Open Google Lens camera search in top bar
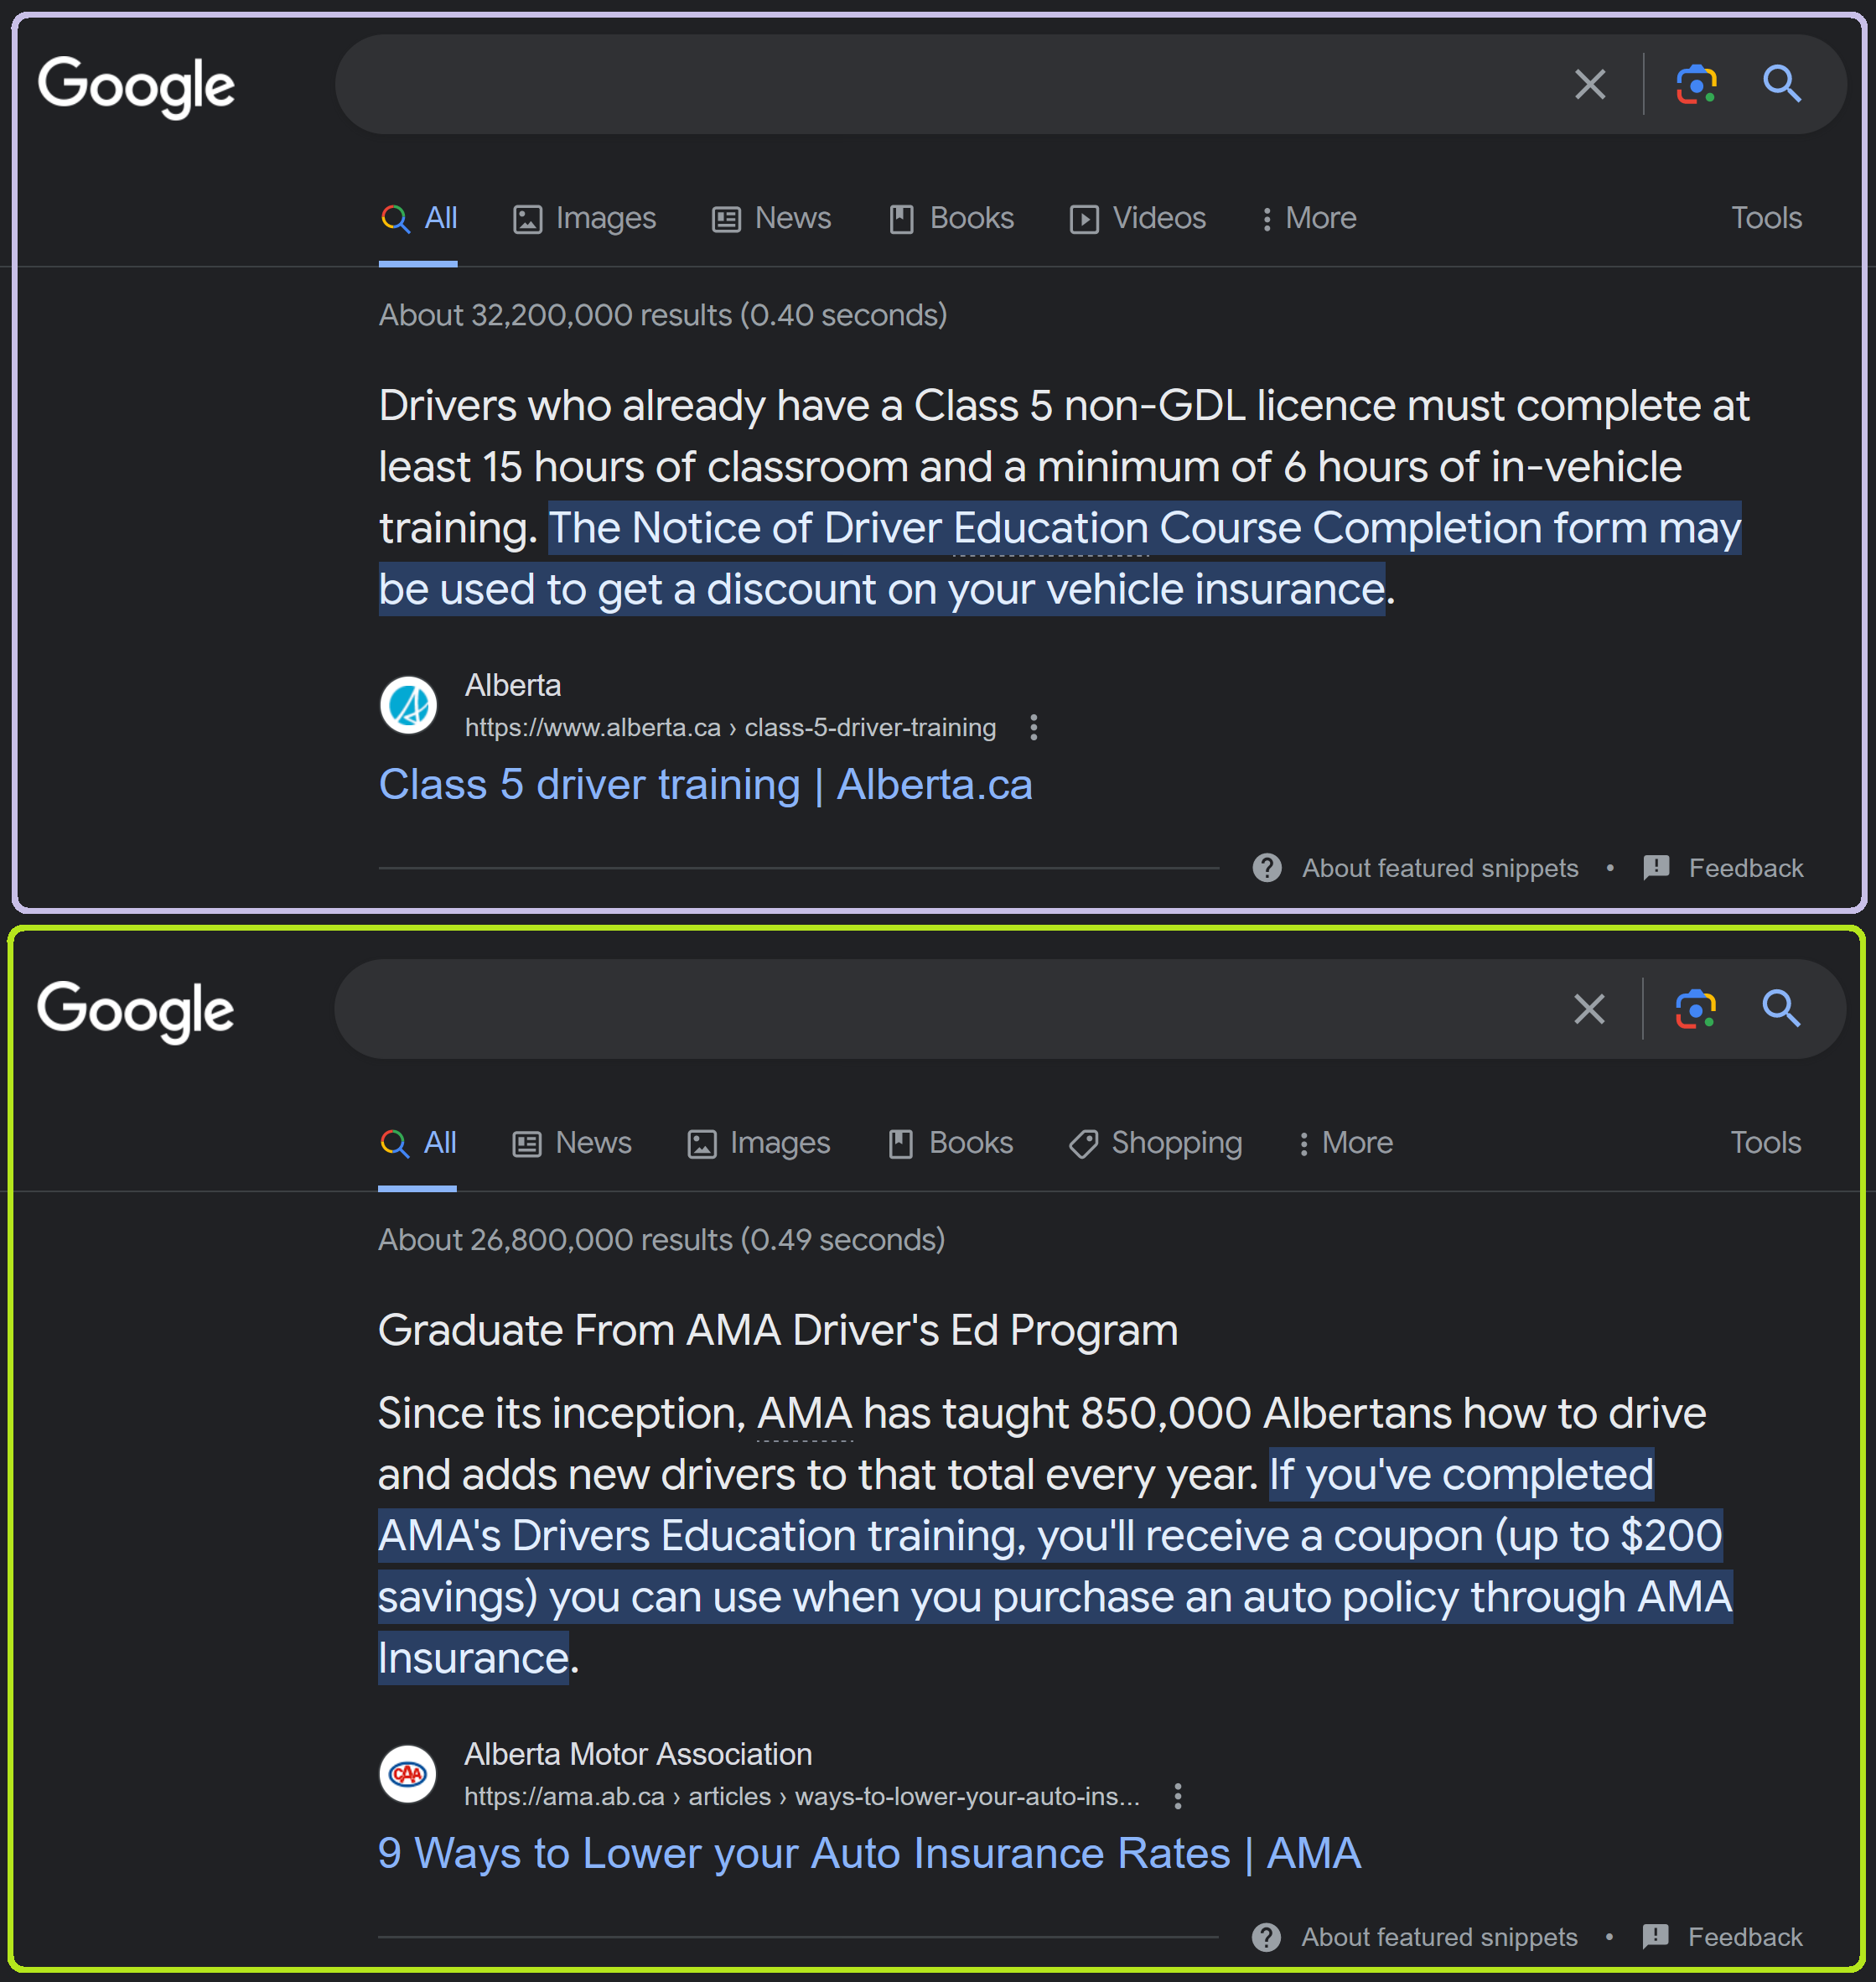Image resolution: width=1876 pixels, height=1982 pixels. pyautogui.click(x=1696, y=85)
